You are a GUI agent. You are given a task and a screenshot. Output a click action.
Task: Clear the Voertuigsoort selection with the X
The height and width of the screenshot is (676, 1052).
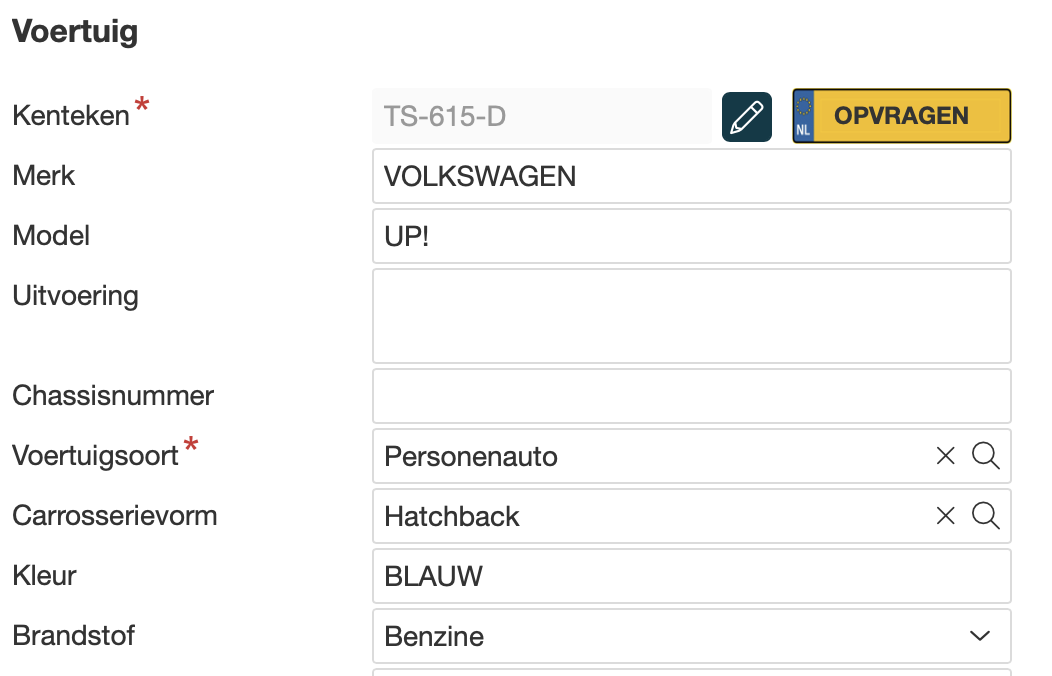tap(945, 456)
